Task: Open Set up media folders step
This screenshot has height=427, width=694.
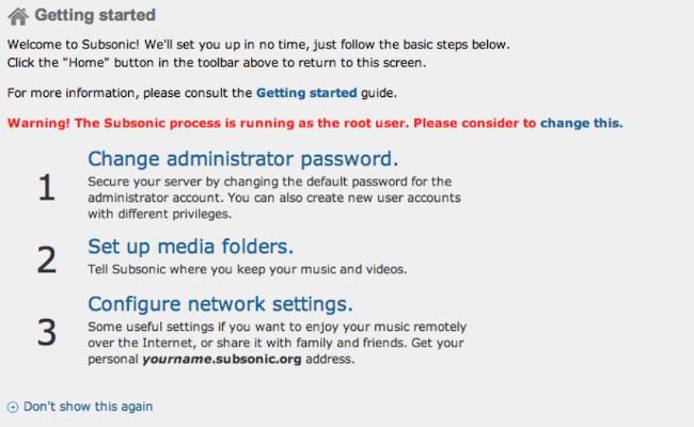Action: (190, 246)
